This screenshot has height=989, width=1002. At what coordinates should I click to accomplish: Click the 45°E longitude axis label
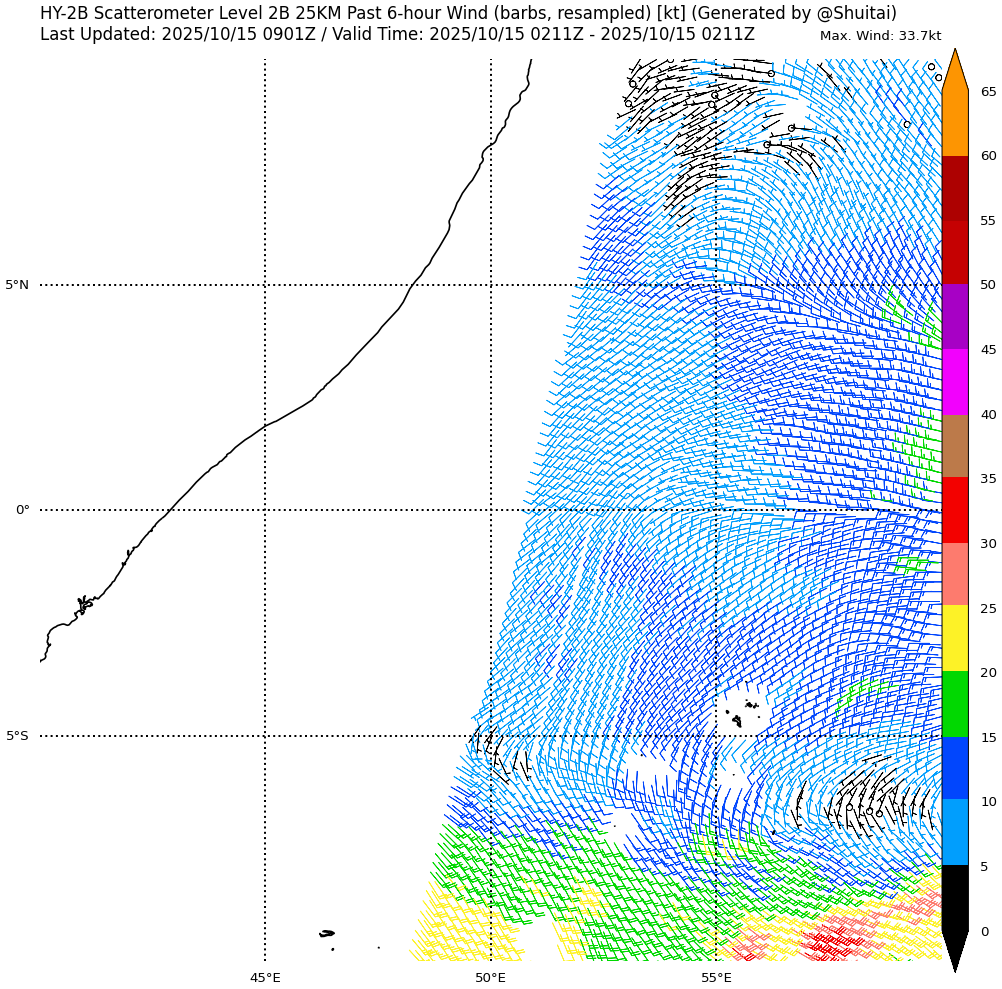[x=265, y=977]
